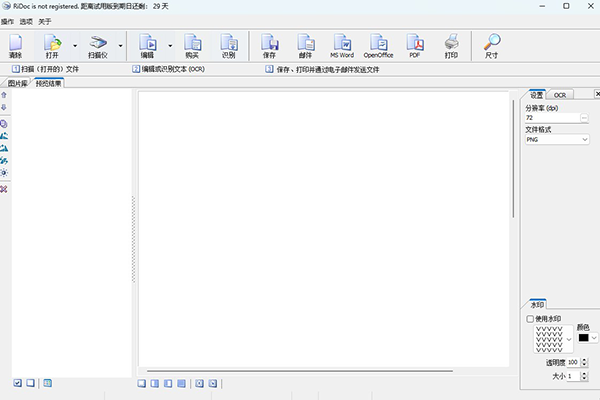
Task: Click step label 编辑或识别文本 (OCR)
Action: 173,69
